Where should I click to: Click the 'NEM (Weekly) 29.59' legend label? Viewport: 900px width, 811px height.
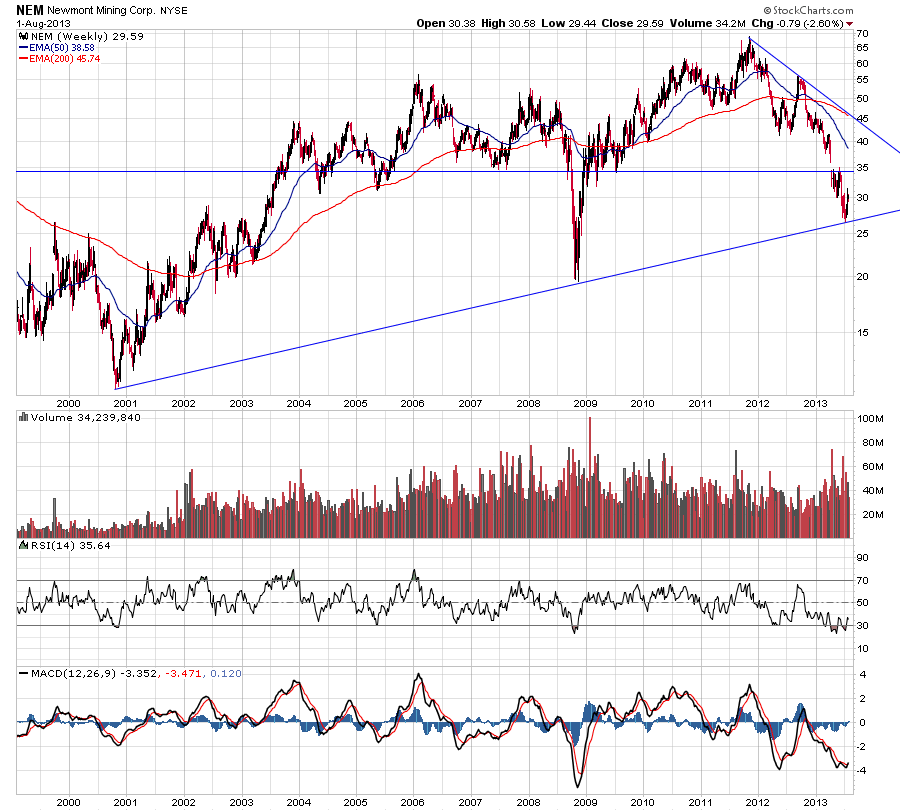pyautogui.click(x=87, y=36)
